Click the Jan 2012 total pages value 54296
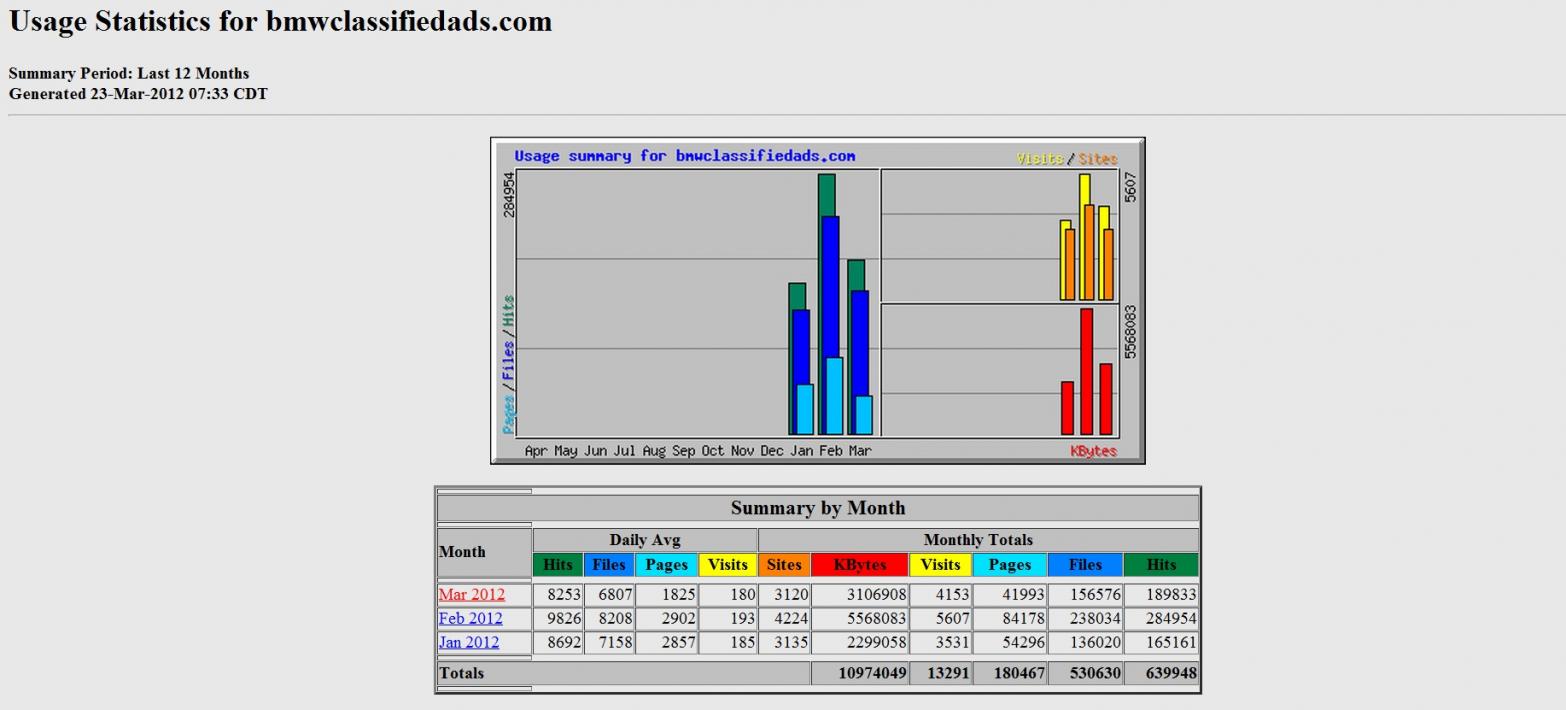 pyautogui.click(x=1025, y=642)
